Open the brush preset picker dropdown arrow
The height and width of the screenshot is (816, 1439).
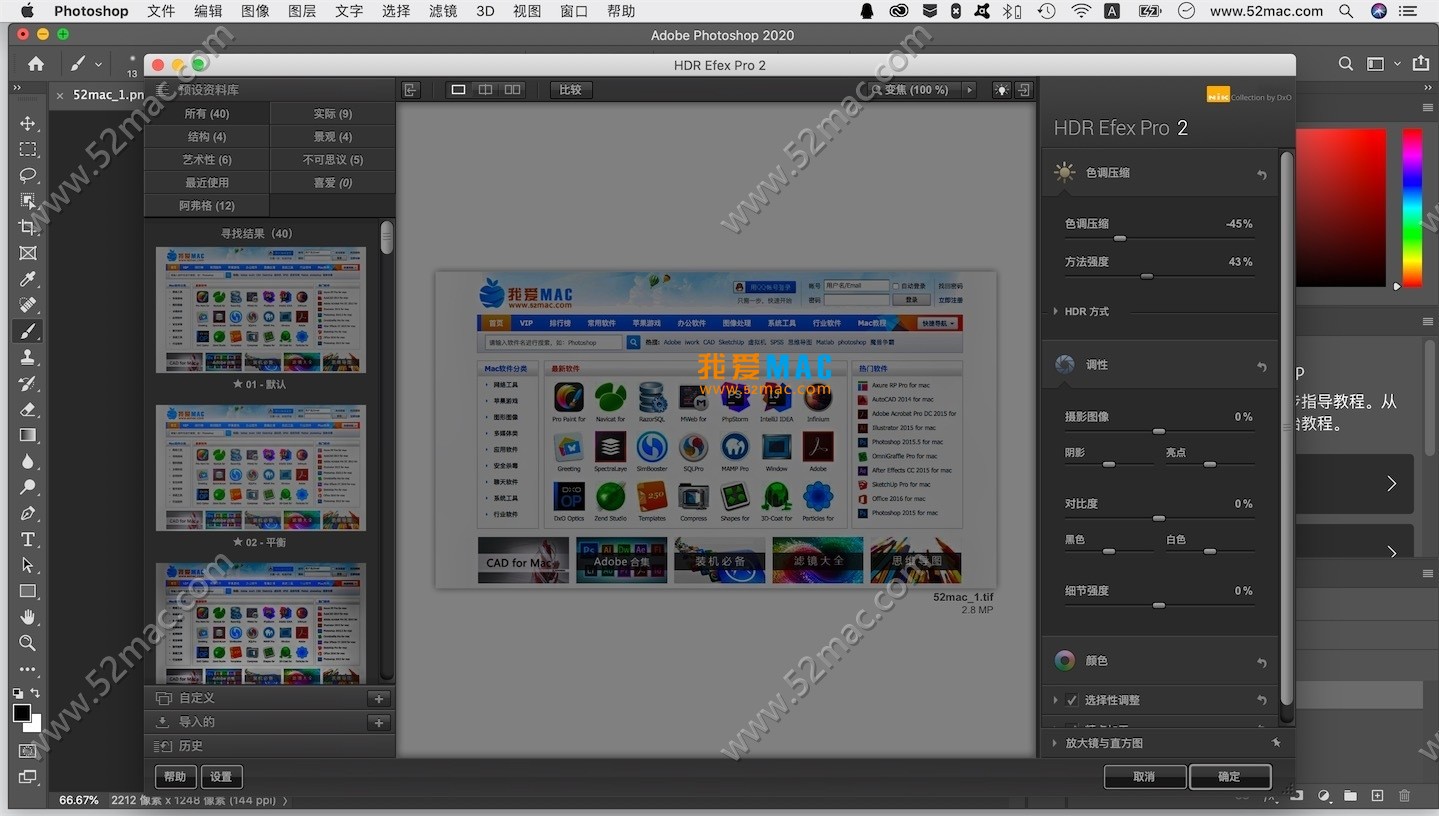point(98,64)
